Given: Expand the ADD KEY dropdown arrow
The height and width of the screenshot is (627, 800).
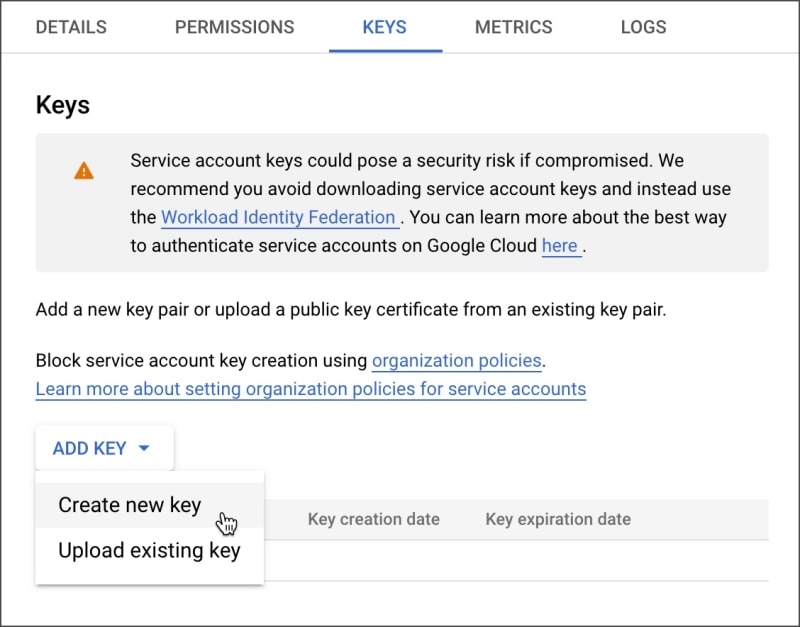Looking at the screenshot, I should pyautogui.click(x=143, y=449).
